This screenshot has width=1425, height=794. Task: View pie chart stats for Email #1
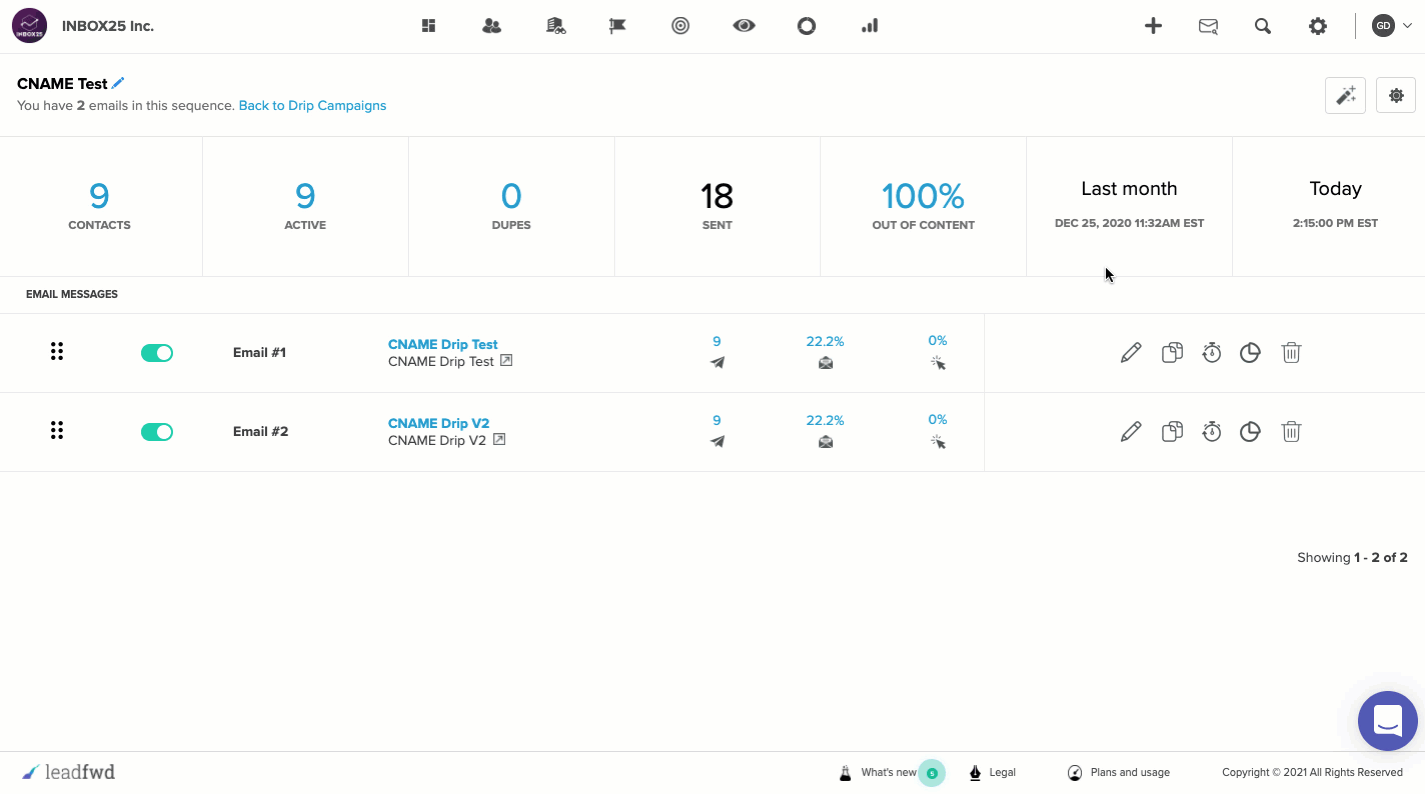point(1250,352)
